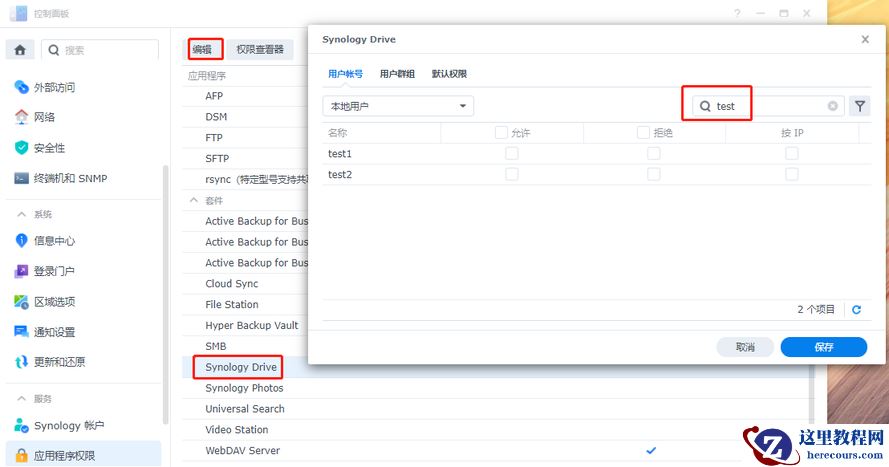Screen dimensions: 889x467
Task: Click the filter funnel icon in dialog
Action: click(x=860, y=106)
